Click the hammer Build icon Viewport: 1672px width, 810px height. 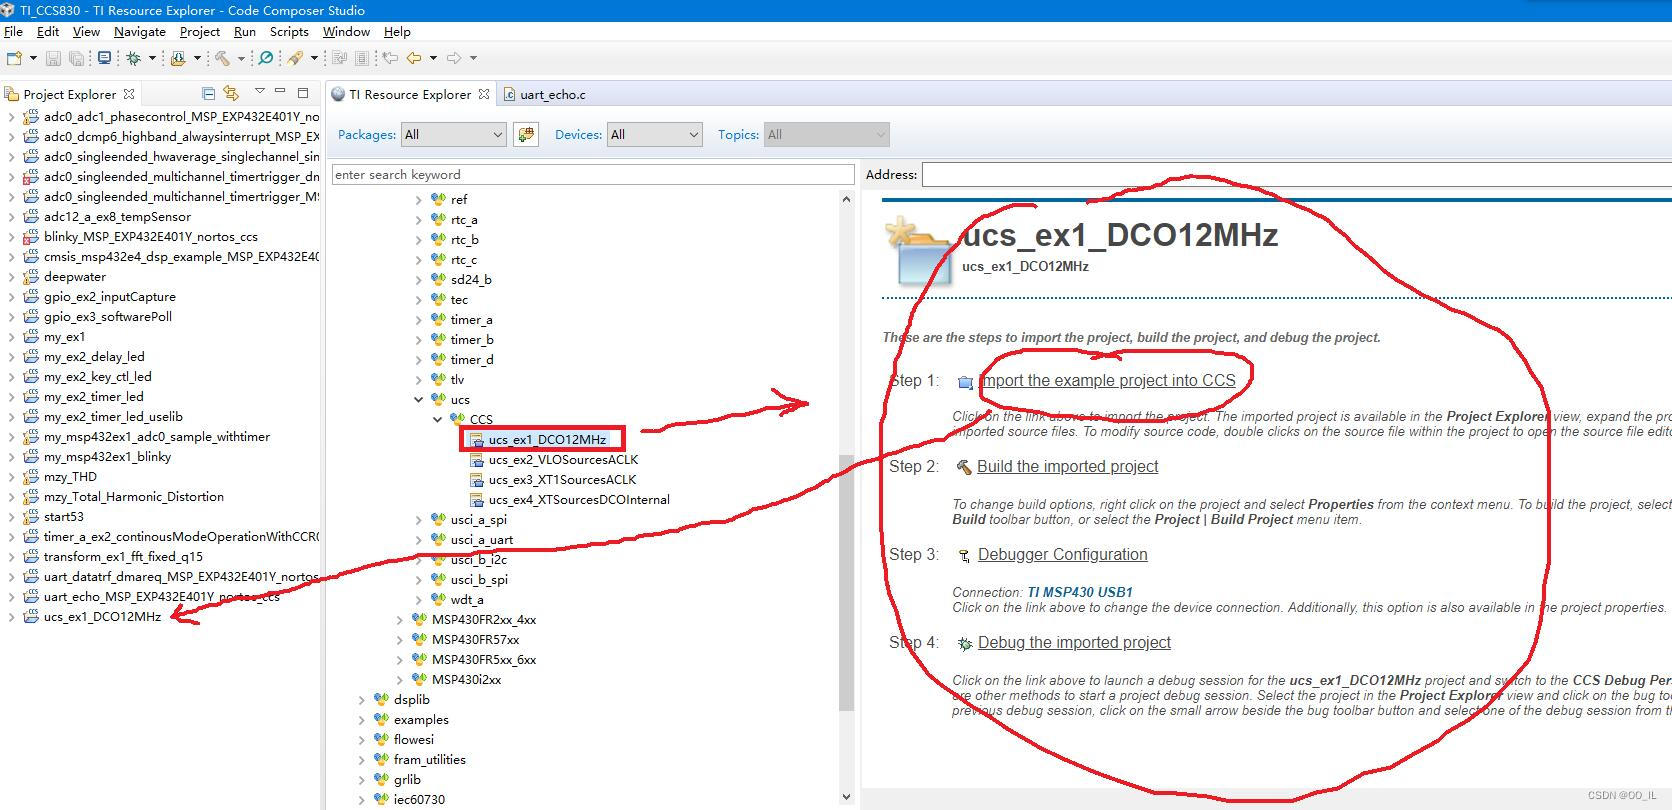(x=222, y=58)
